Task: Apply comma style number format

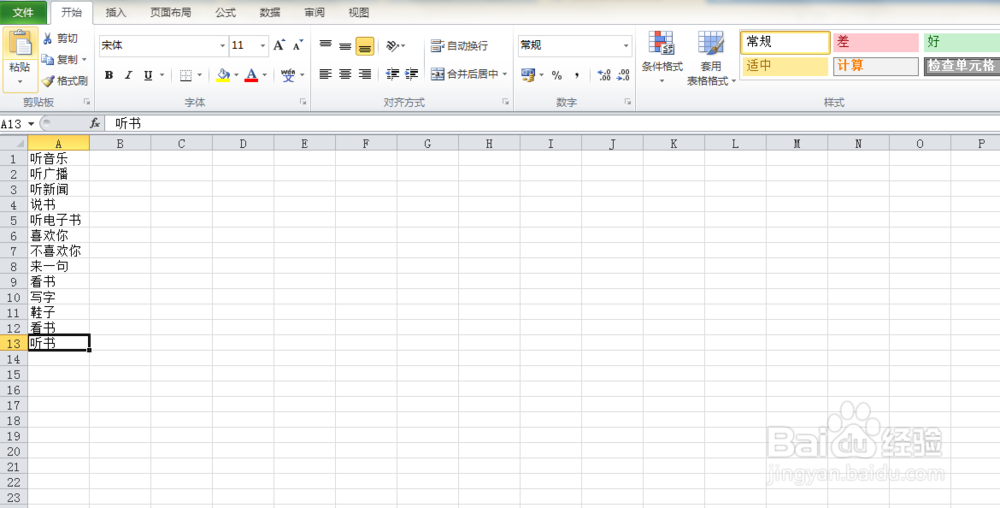Action: coord(577,75)
